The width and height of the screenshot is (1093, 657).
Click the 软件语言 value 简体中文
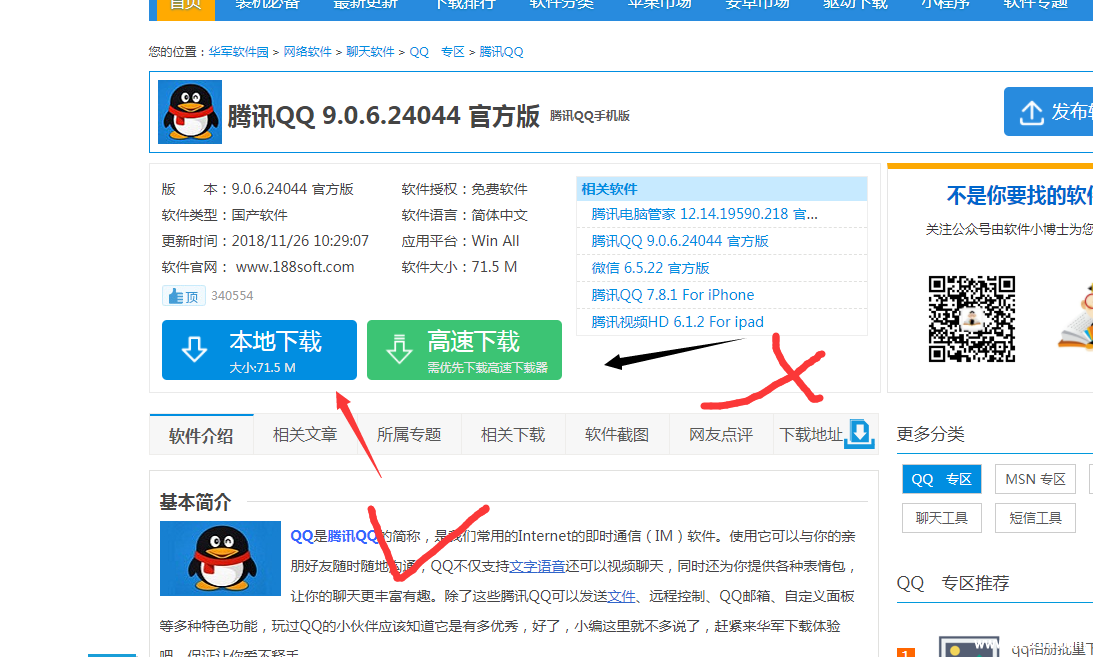[499, 215]
